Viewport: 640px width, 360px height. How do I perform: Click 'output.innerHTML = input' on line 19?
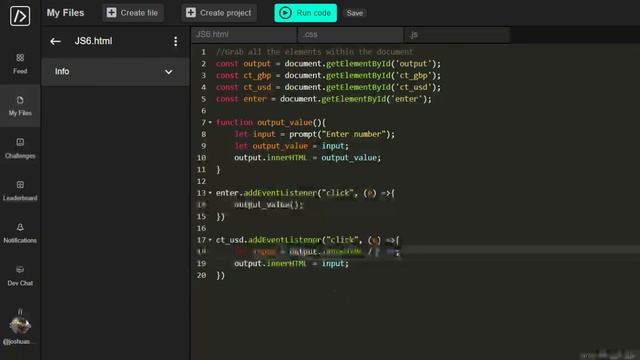291,264
